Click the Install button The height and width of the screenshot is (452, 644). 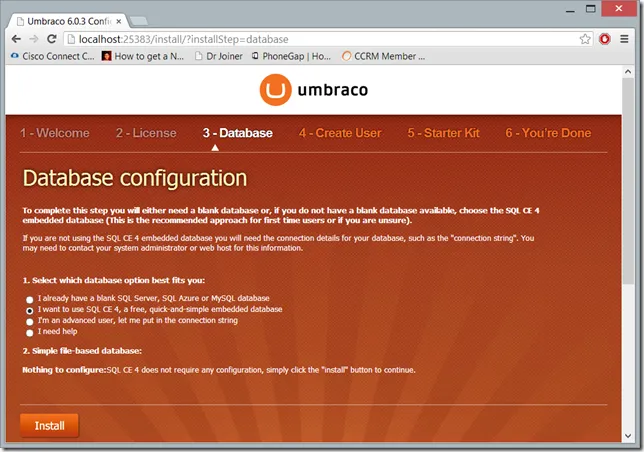tap(49, 425)
